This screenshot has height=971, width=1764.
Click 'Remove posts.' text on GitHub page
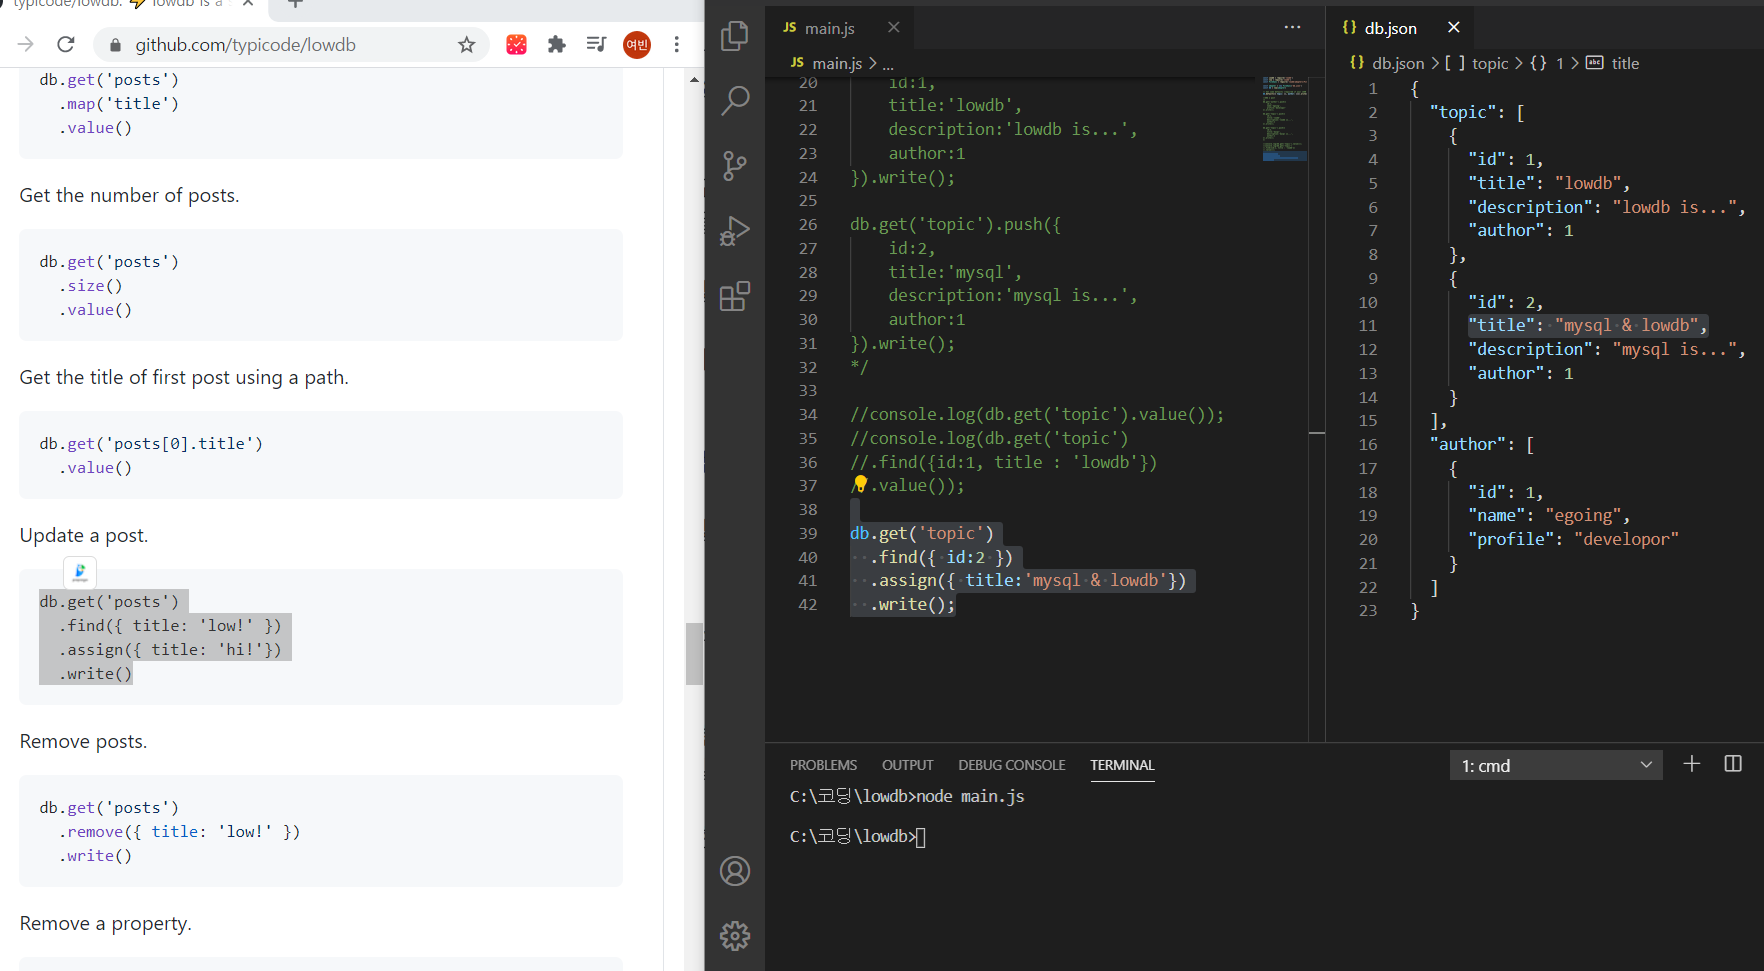pyautogui.click(x=84, y=741)
